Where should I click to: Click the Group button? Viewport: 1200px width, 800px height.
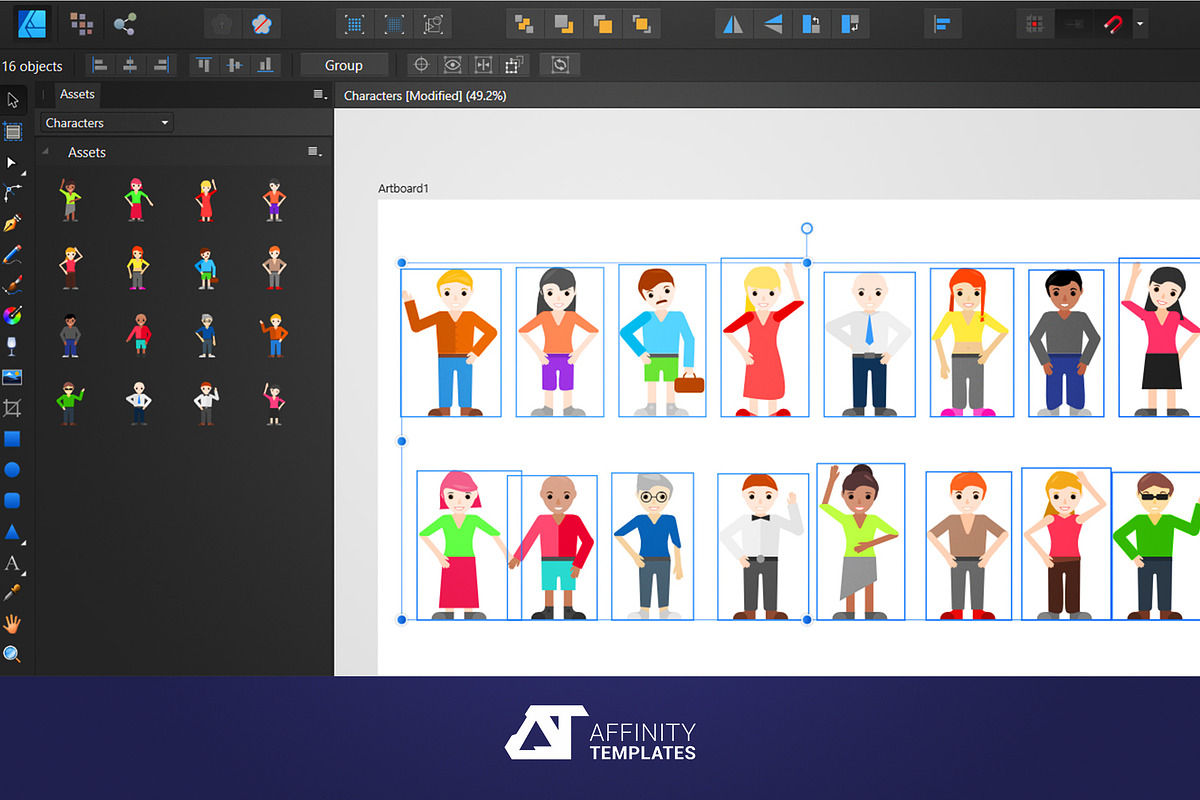[343, 65]
